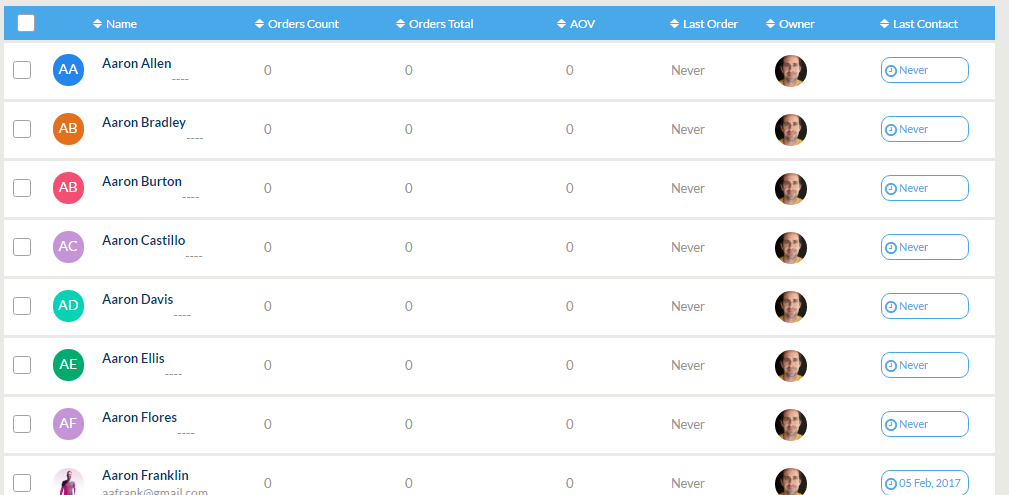The height and width of the screenshot is (495, 1009).
Task: Click the owner photo in Aaron Davis's row
Action: coord(791,307)
